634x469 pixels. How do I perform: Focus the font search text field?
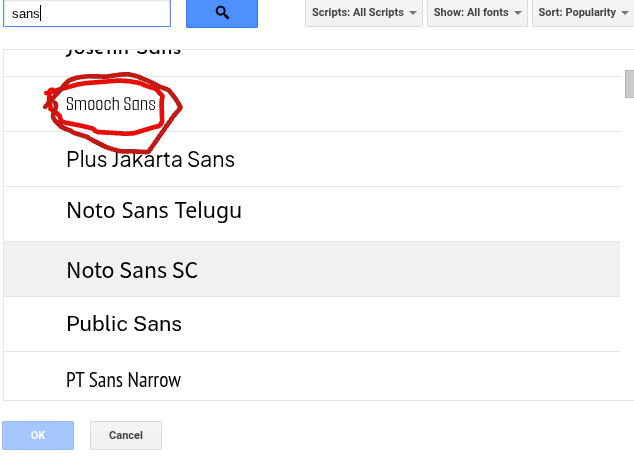[100, 13]
